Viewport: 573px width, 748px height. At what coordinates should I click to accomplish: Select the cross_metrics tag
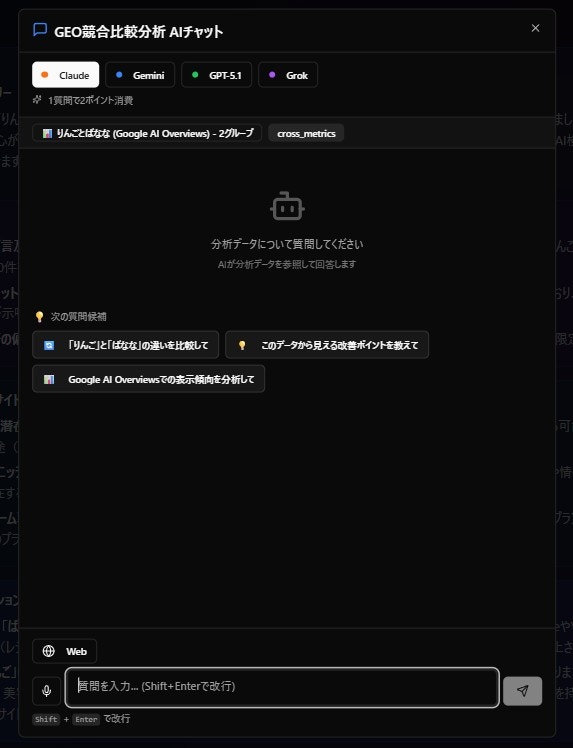(306, 133)
